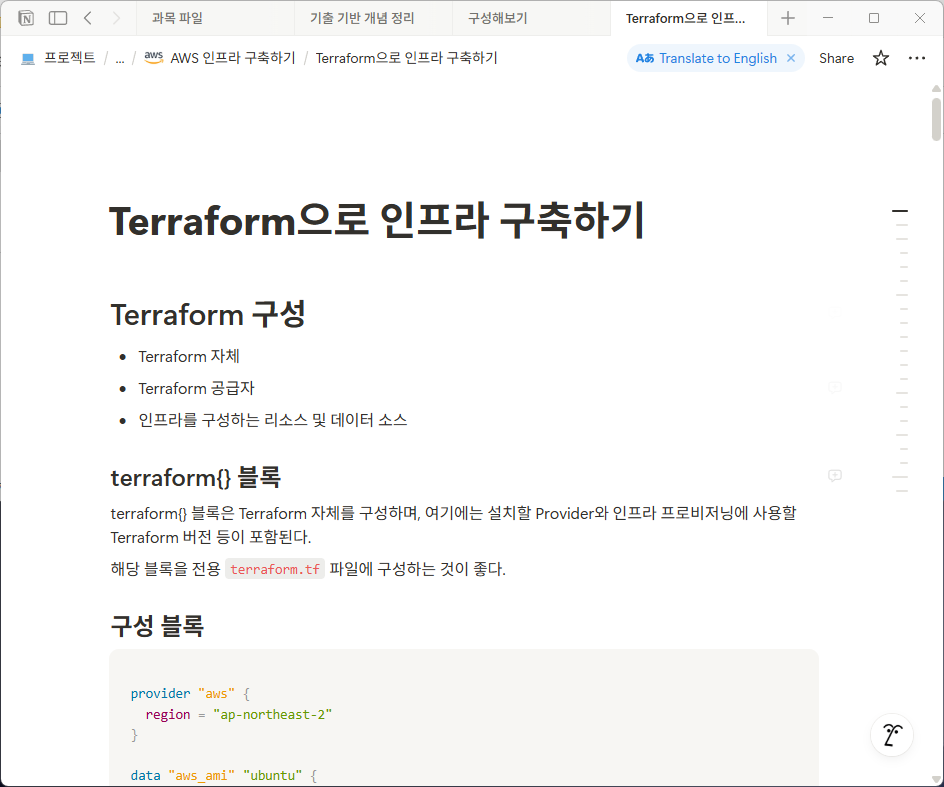Jump via top outline marker in table of contents

(899, 211)
